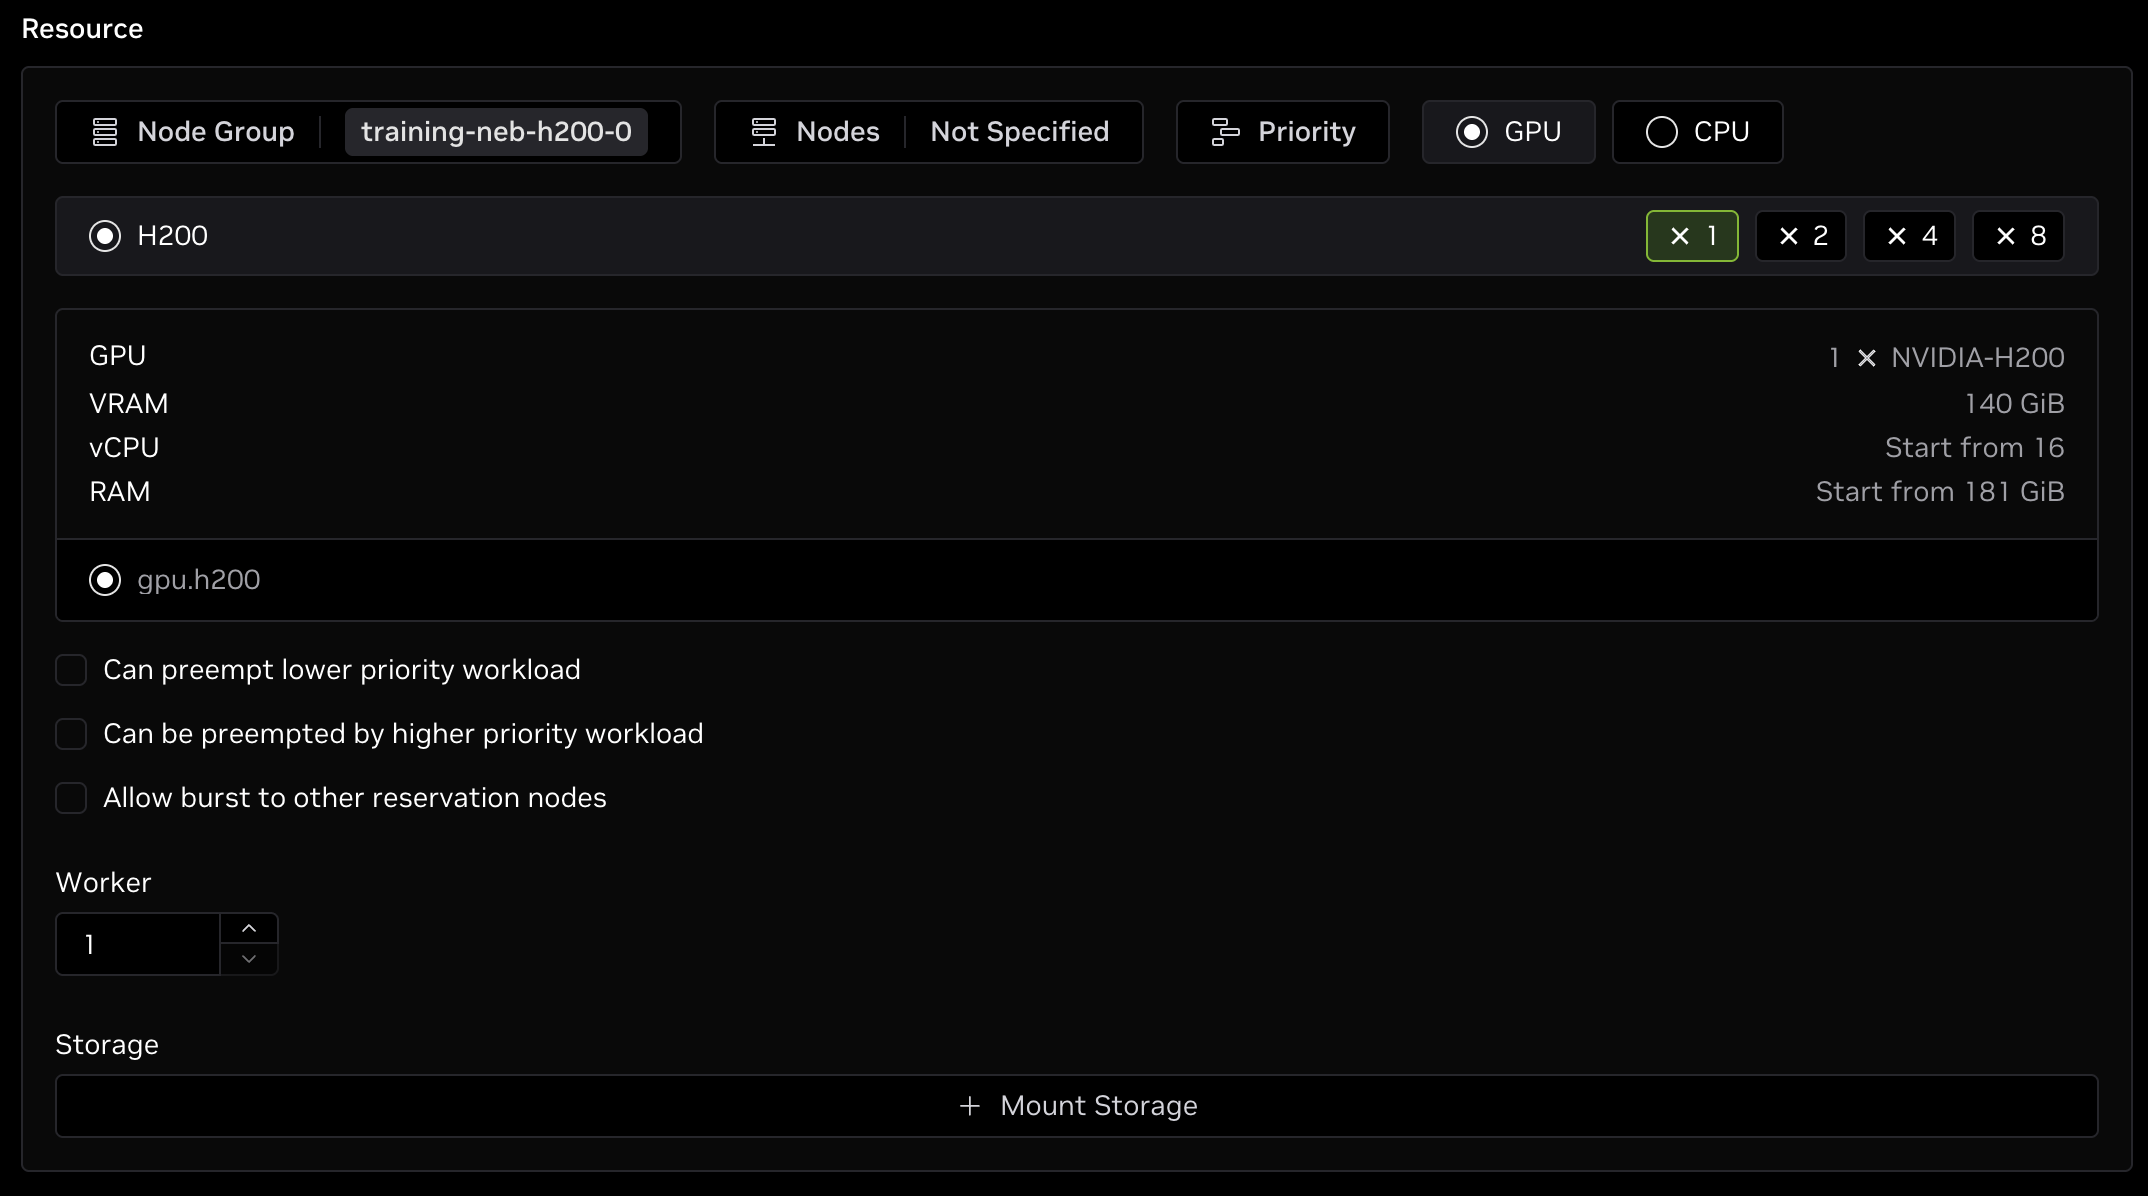Select the ×1 GPU count button
Image resolution: width=2148 pixels, height=1196 pixels.
click(x=1691, y=236)
